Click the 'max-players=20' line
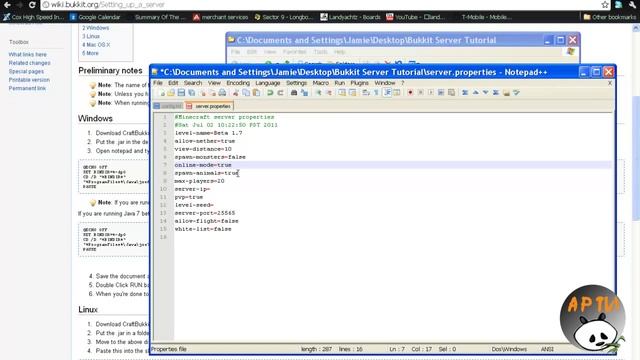Screen dimensions: 640x360 tap(199, 181)
